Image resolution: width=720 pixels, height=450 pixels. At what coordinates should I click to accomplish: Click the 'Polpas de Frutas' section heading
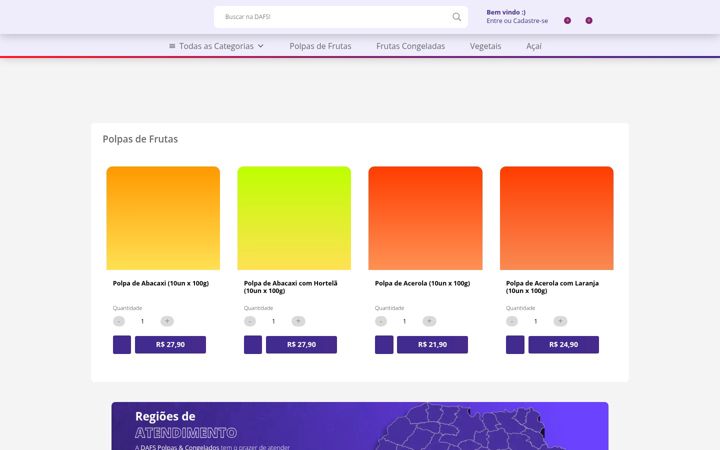click(140, 139)
